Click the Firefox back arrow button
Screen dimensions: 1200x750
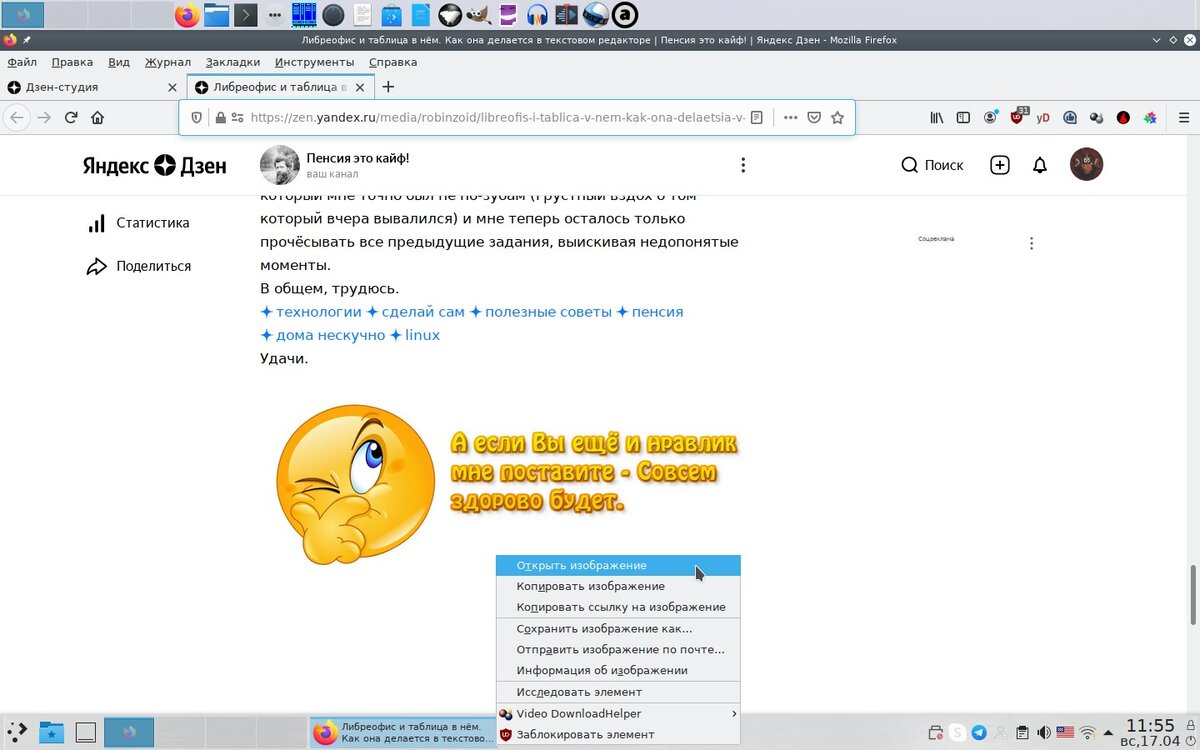click(17, 117)
